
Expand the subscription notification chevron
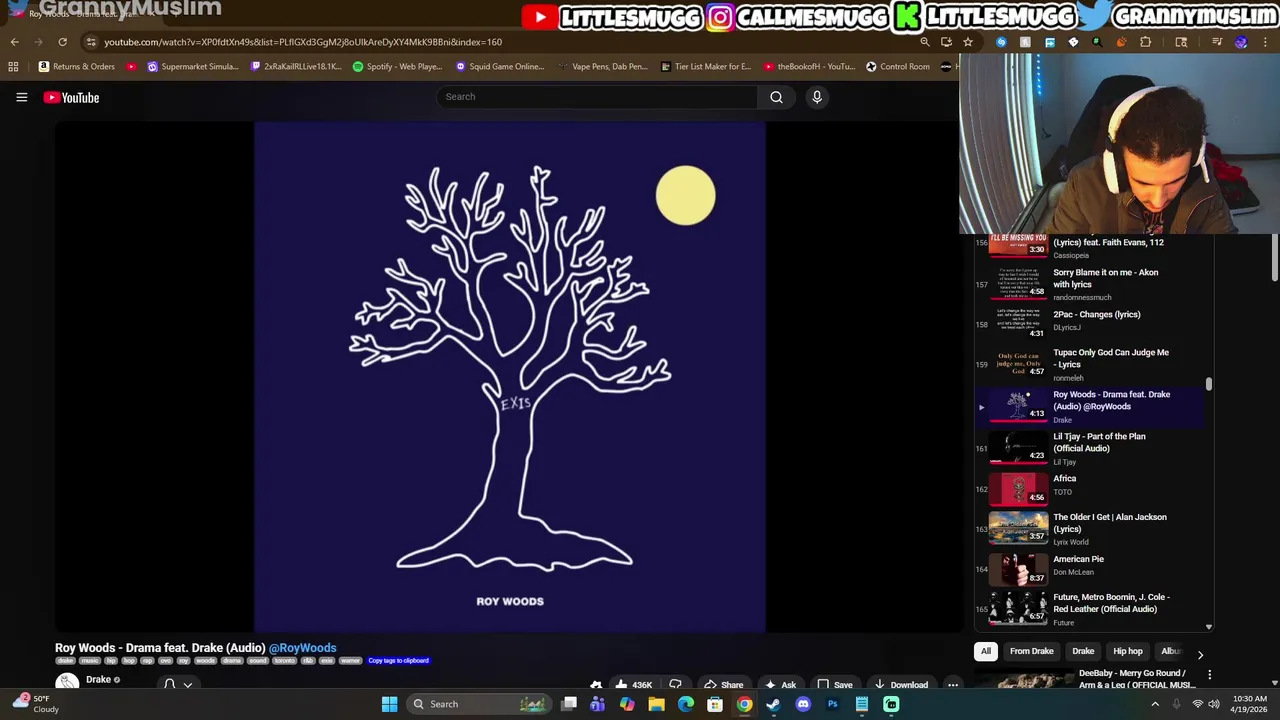tap(187, 685)
